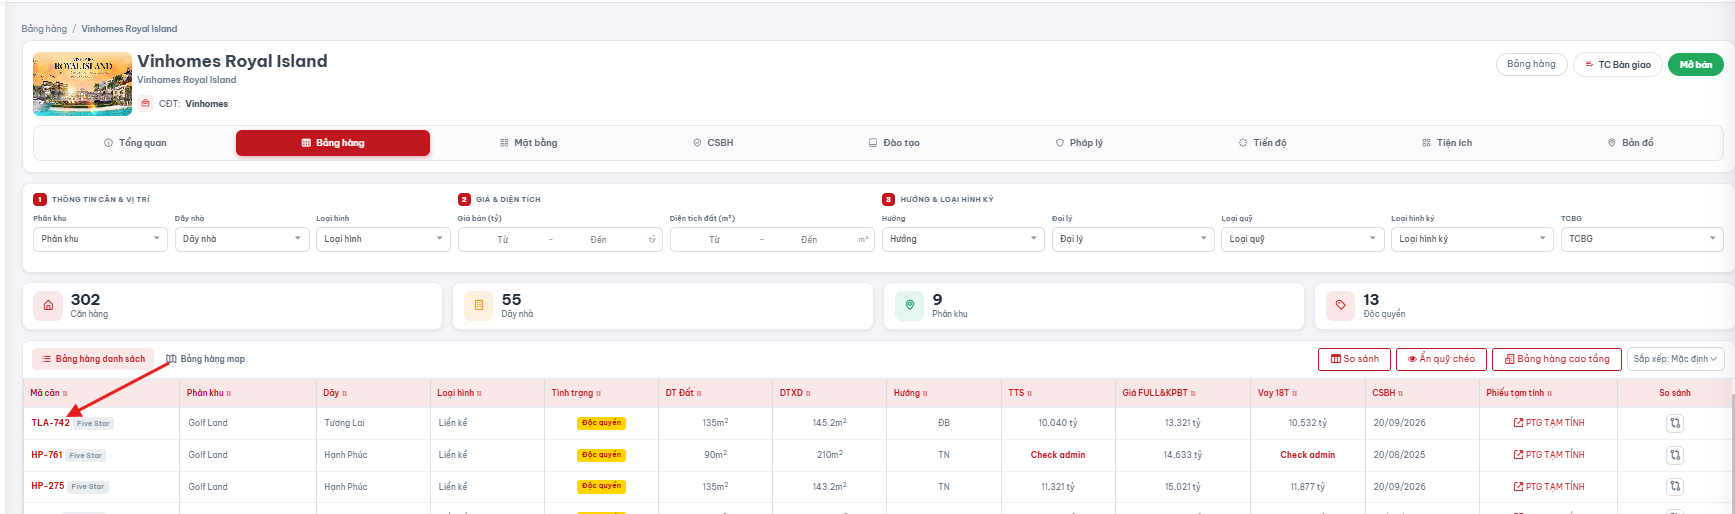The image size is (1735, 514).
Task: Switch to Bảng hàng map view
Action: click(x=205, y=359)
